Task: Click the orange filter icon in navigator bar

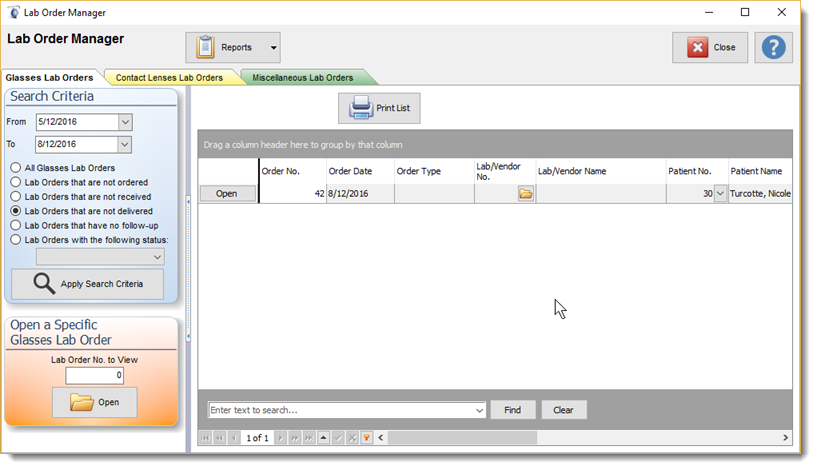Action: click(x=367, y=438)
